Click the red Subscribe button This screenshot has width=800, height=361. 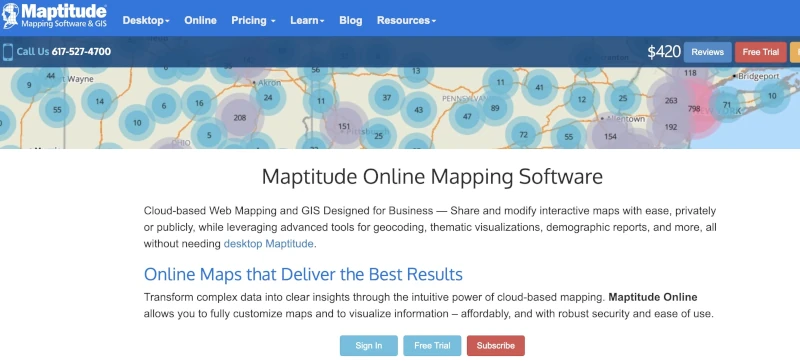(495, 345)
